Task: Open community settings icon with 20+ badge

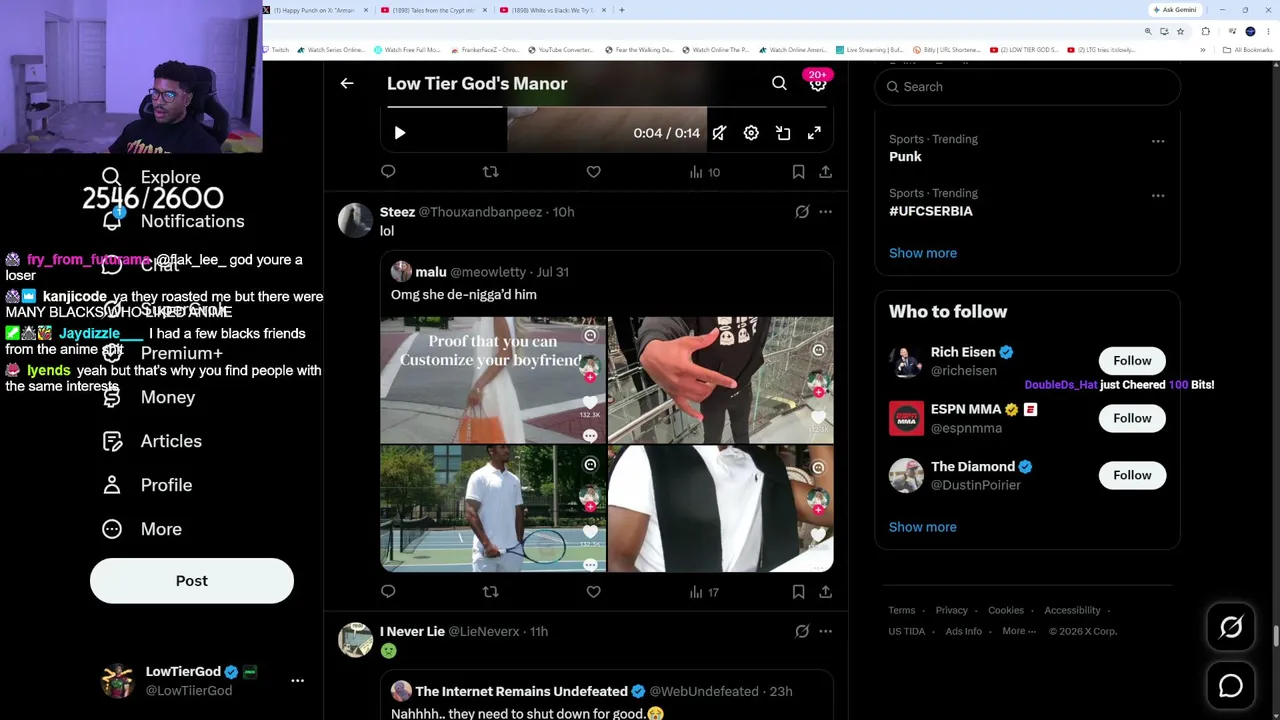Action: 818,84
